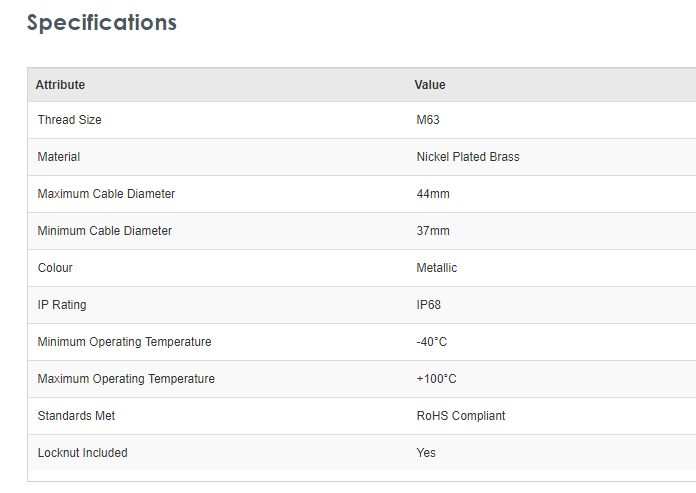
Task: Select the Colour attribute label
Action: coord(55,268)
